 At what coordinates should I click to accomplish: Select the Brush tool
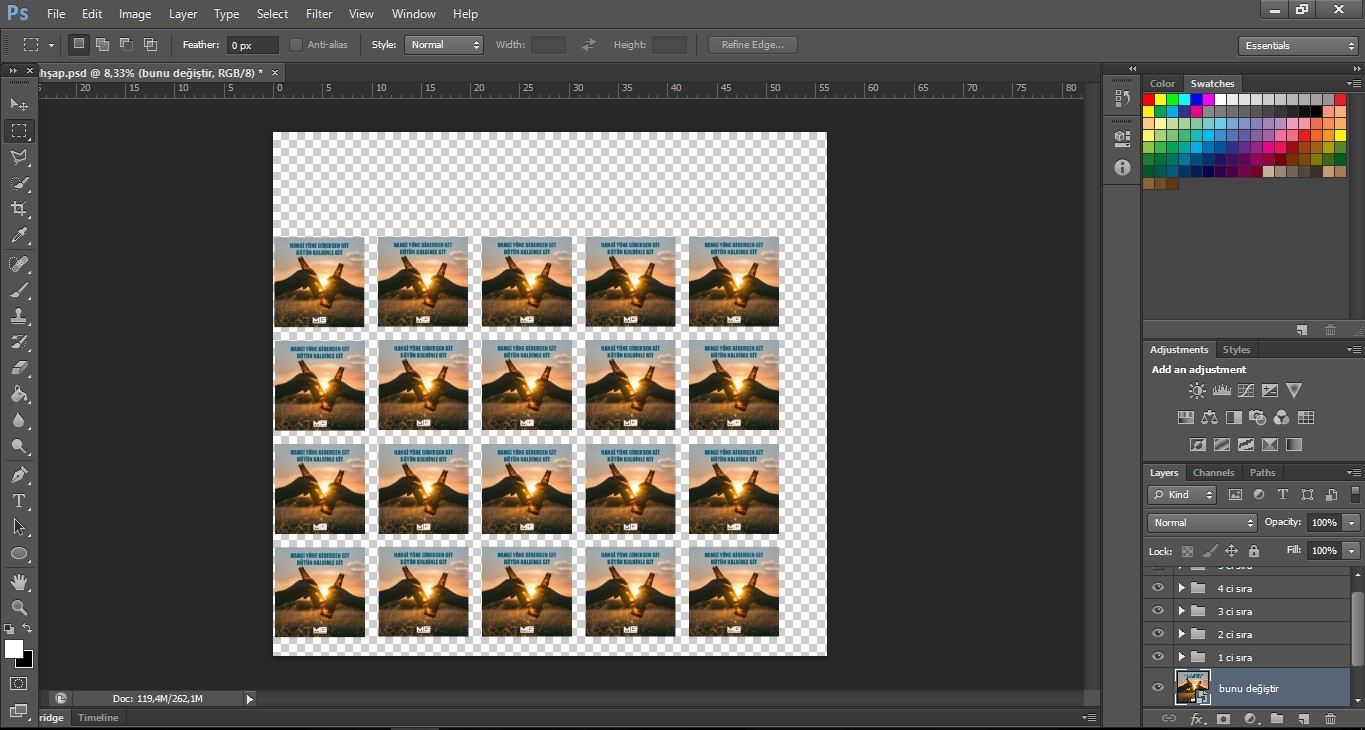pos(19,290)
